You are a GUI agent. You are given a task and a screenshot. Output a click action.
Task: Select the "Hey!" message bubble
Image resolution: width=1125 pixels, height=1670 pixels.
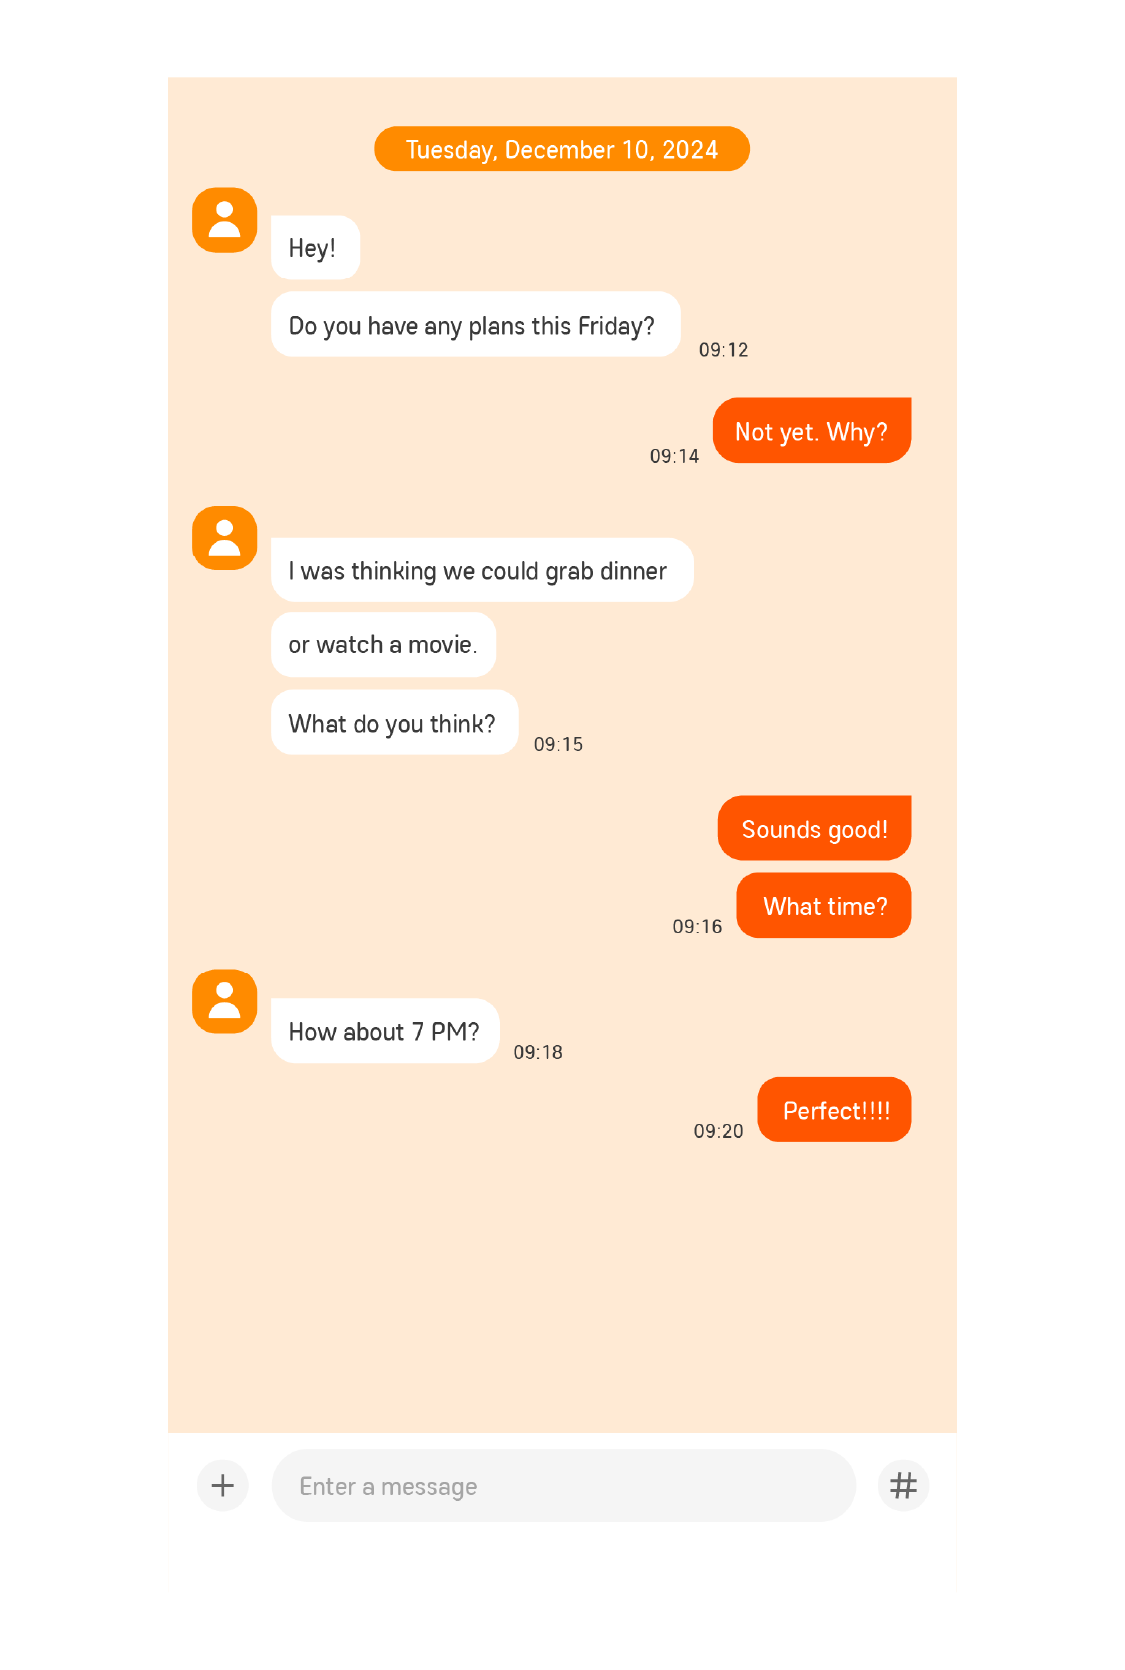[x=315, y=247]
